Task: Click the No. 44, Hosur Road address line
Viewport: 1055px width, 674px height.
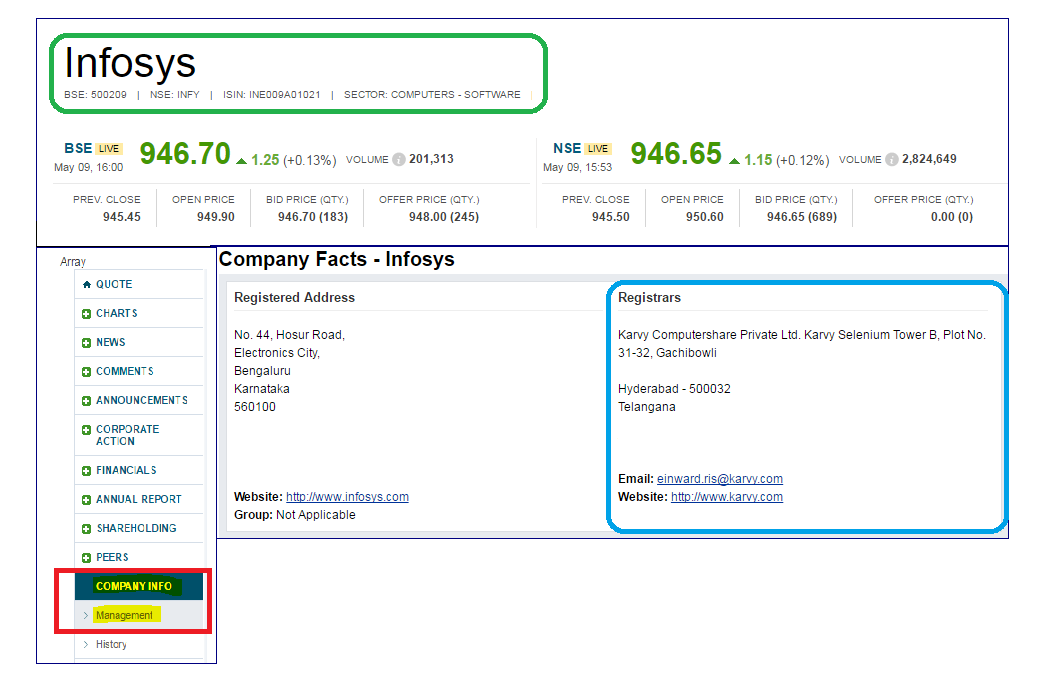Action: point(289,335)
